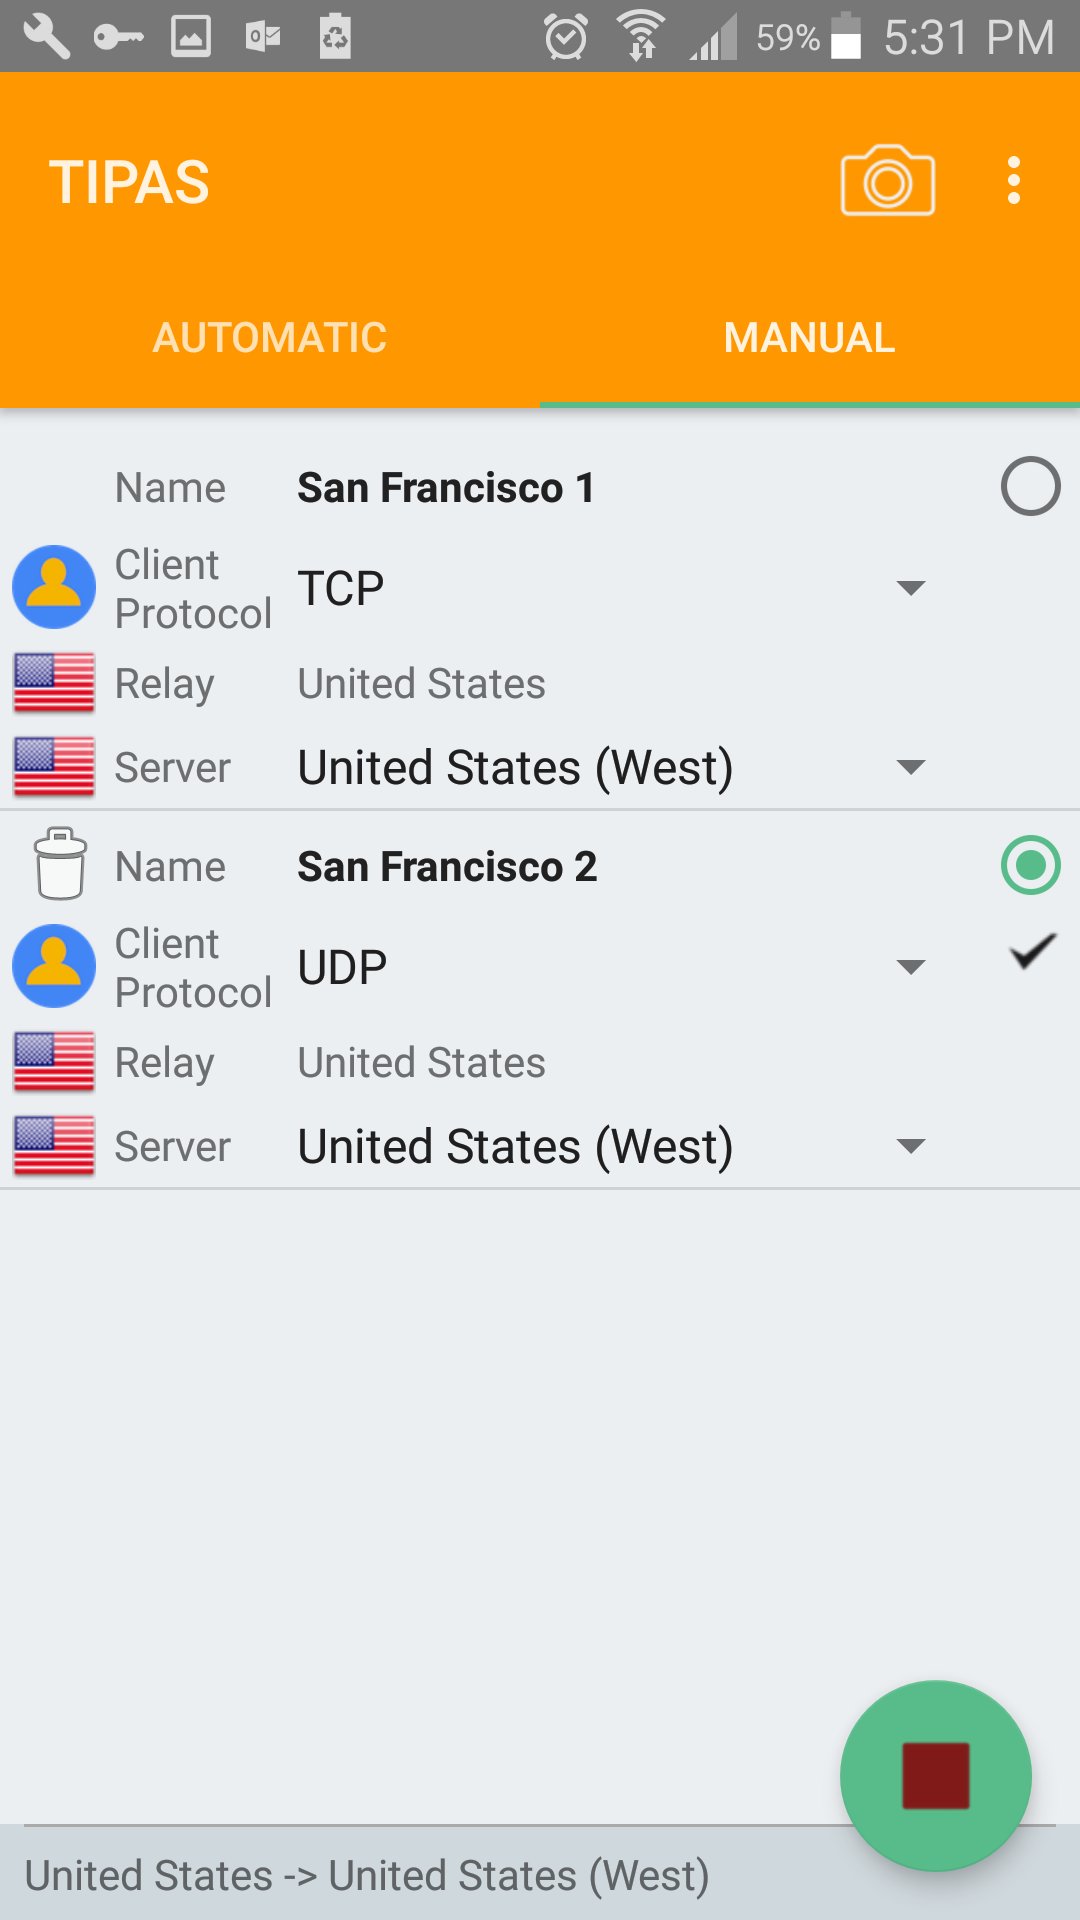Open the UDP client protocol dropdown
1080x1920 pixels.
pos(610,967)
